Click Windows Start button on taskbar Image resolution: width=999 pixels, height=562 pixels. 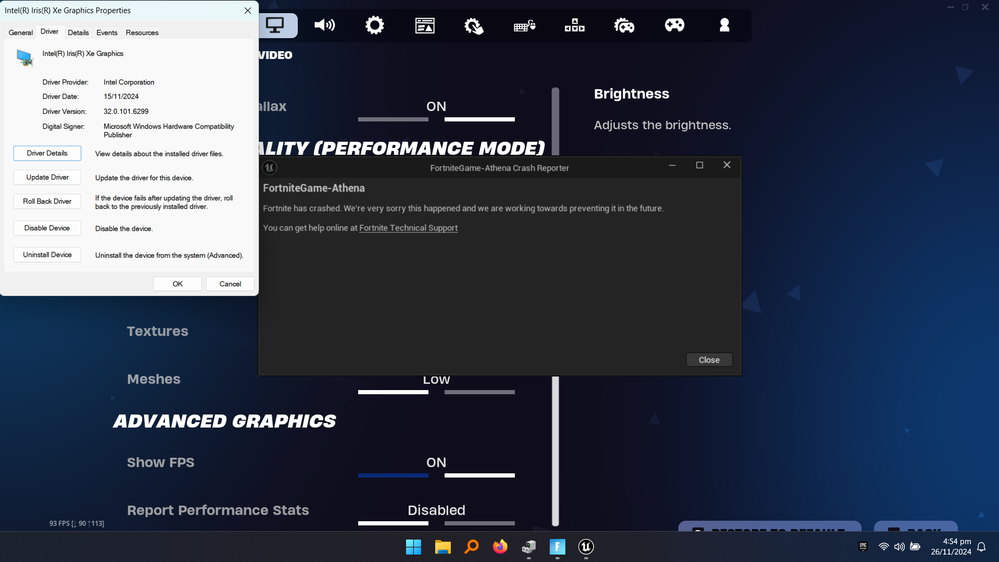pos(413,547)
